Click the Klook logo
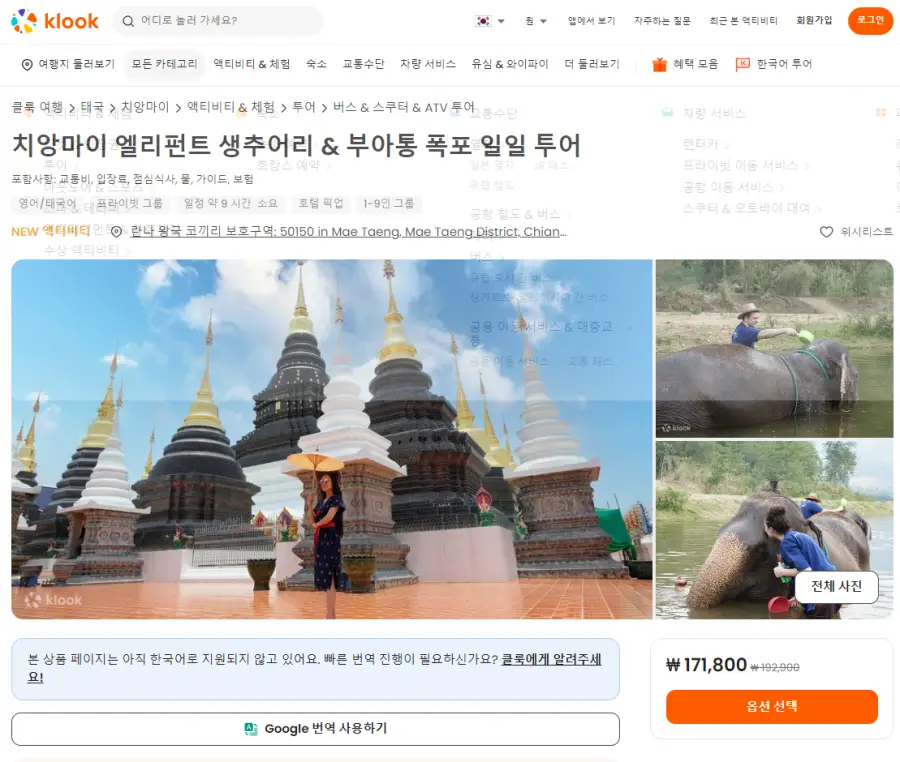The width and height of the screenshot is (900, 762). [x=55, y=21]
